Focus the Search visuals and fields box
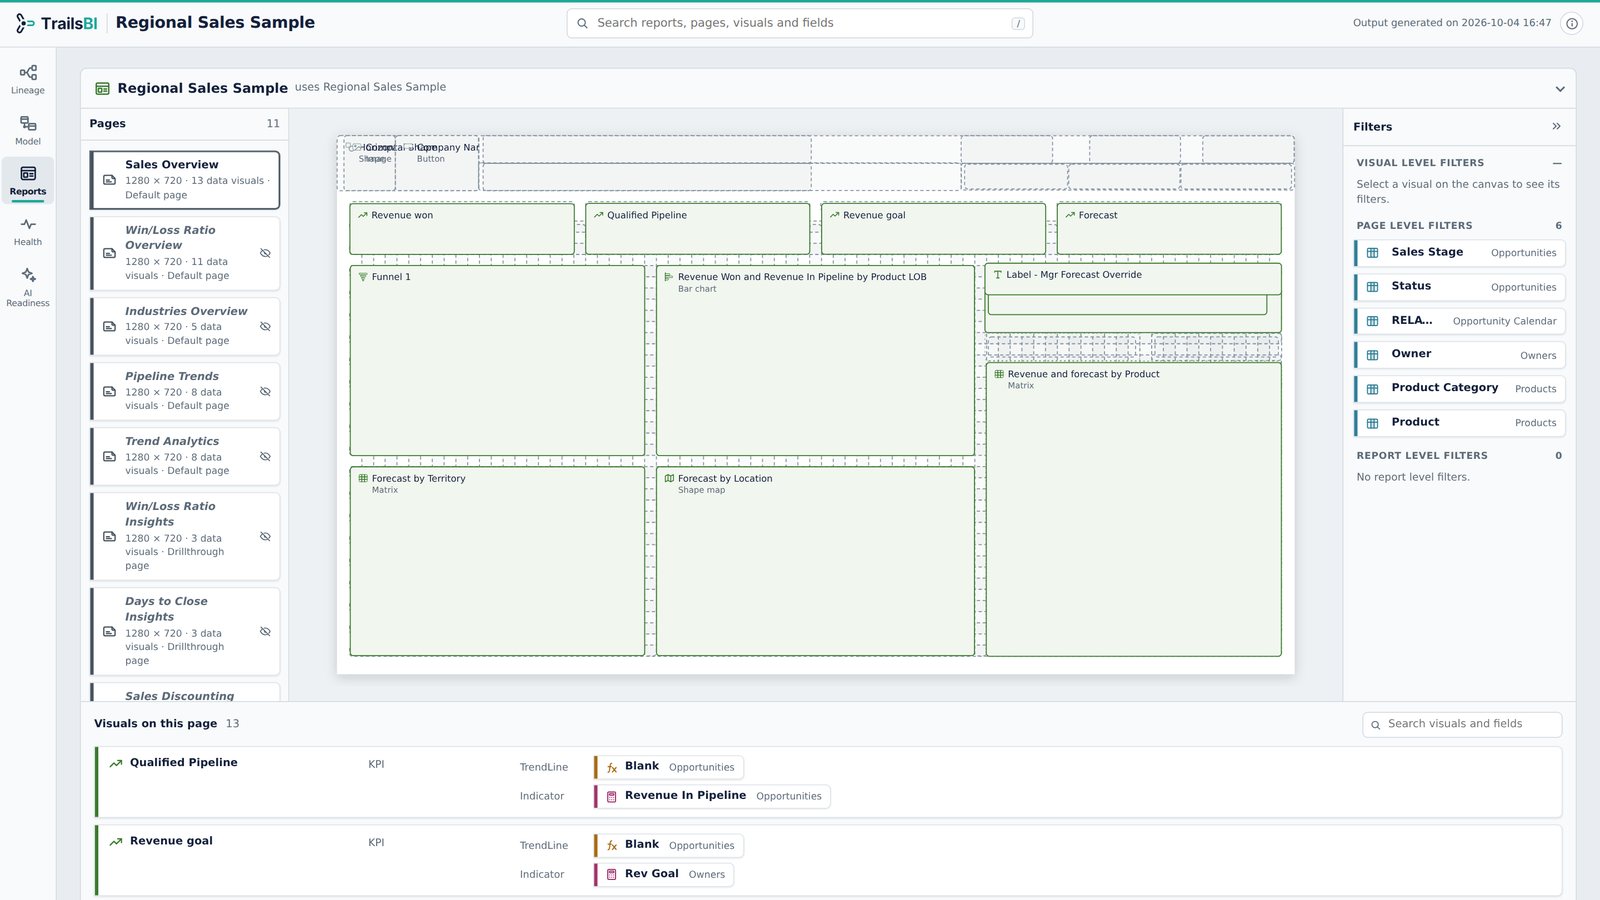The height and width of the screenshot is (900, 1600). 1462,724
